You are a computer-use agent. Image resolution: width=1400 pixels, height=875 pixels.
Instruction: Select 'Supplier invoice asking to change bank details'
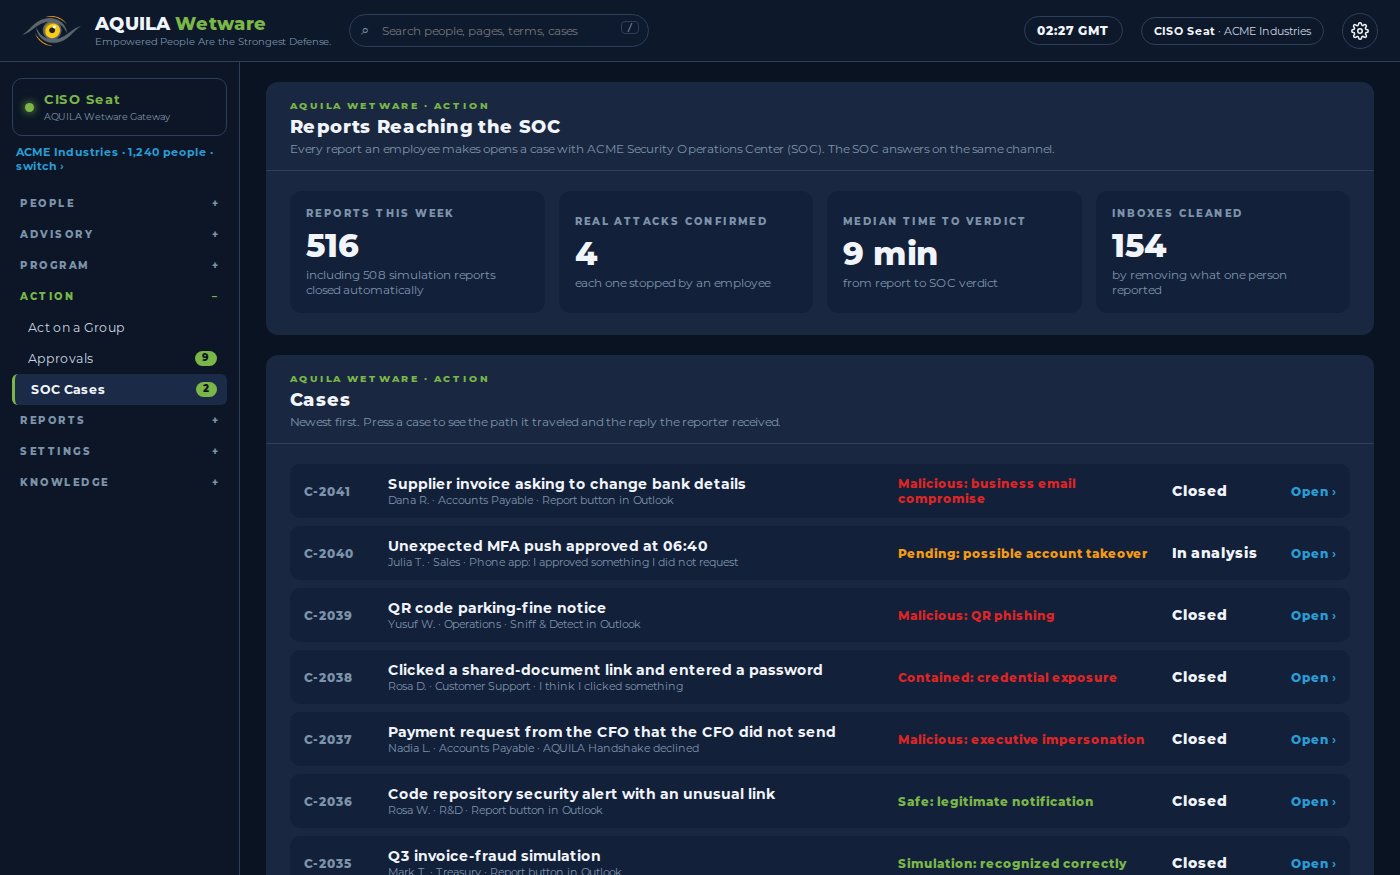point(566,484)
